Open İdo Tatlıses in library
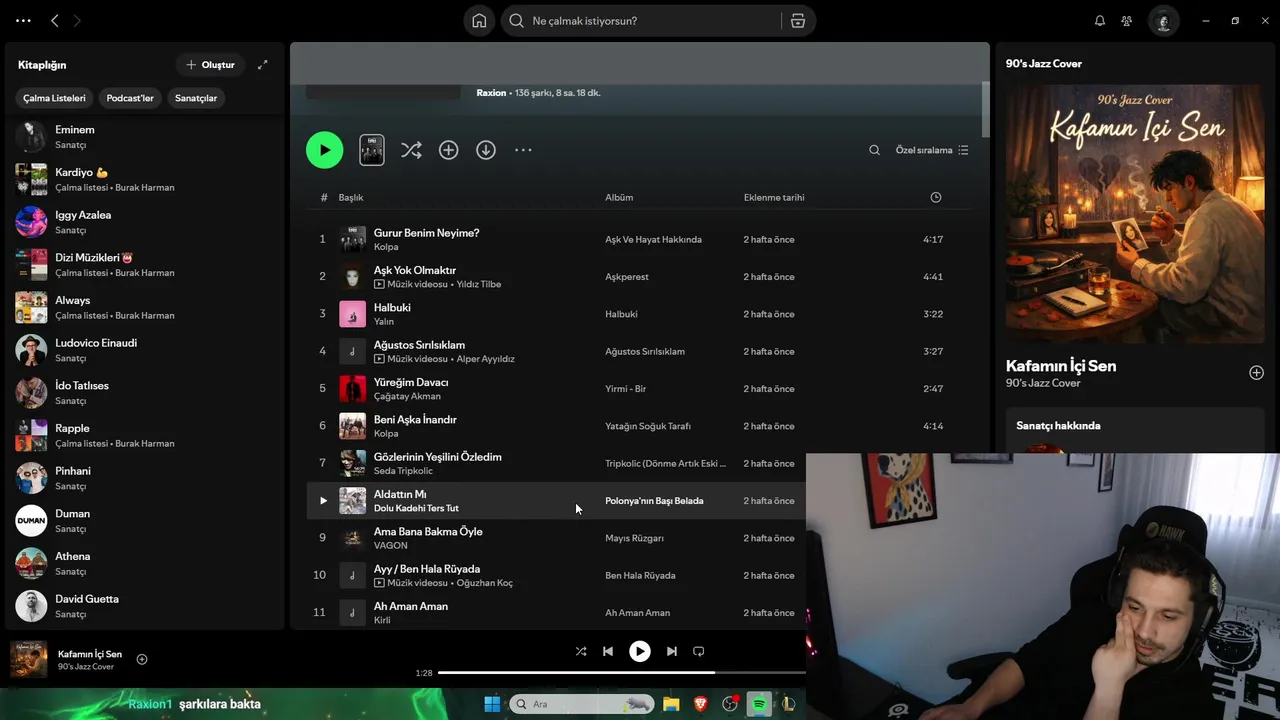The height and width of the screenshot is (720, 1280). point(145,392)
